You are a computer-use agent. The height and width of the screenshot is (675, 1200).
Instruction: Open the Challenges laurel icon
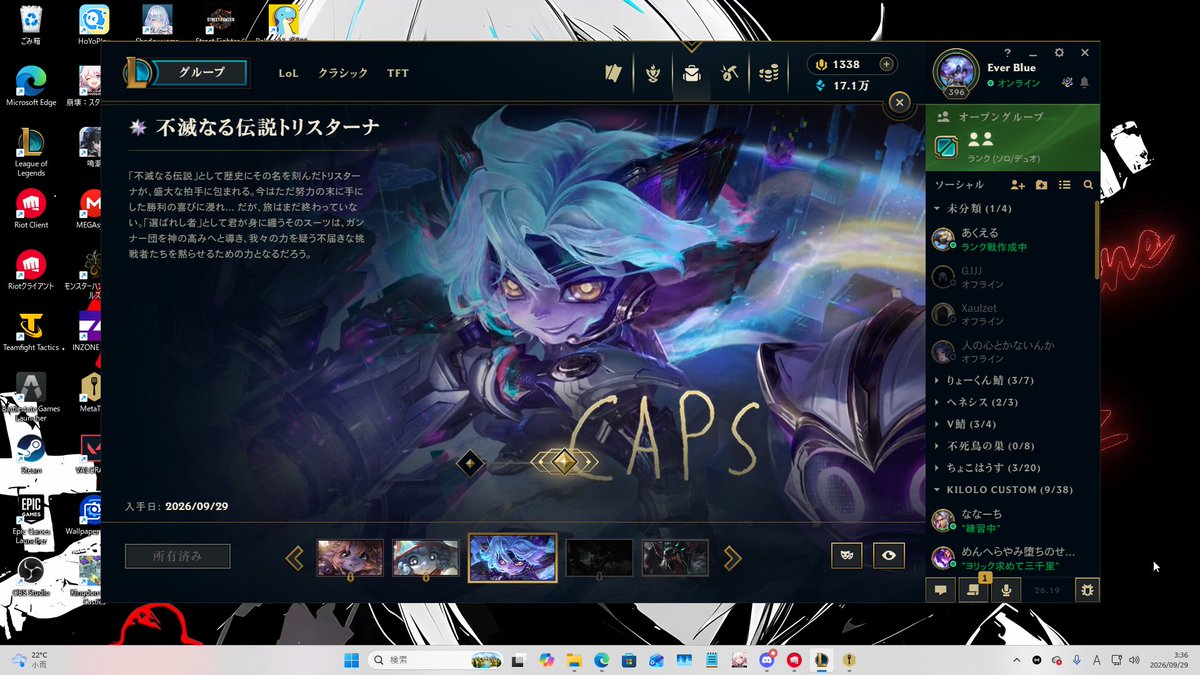pyautogui.click(x=653, y=73)
